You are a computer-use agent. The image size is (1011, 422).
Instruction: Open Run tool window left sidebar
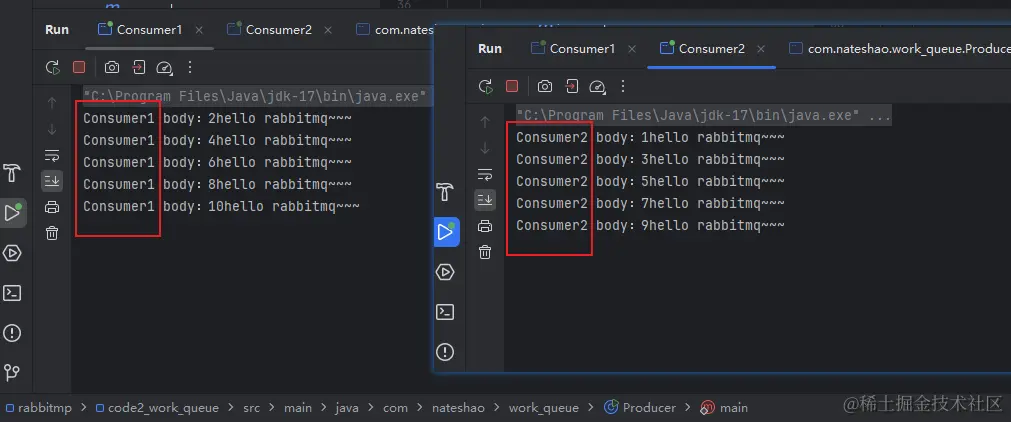[x=13, y=213]
